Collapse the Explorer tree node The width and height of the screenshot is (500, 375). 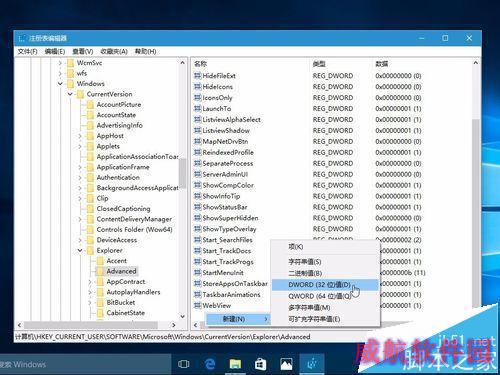[x=80, y=250]
